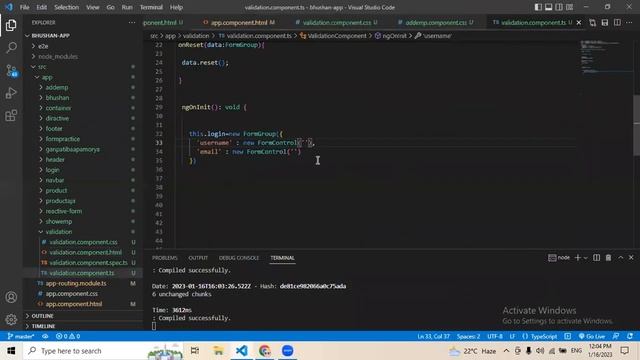Open the Explorer view in activity bar
This screenshot has height=360, width=640.
pos(11,25)
